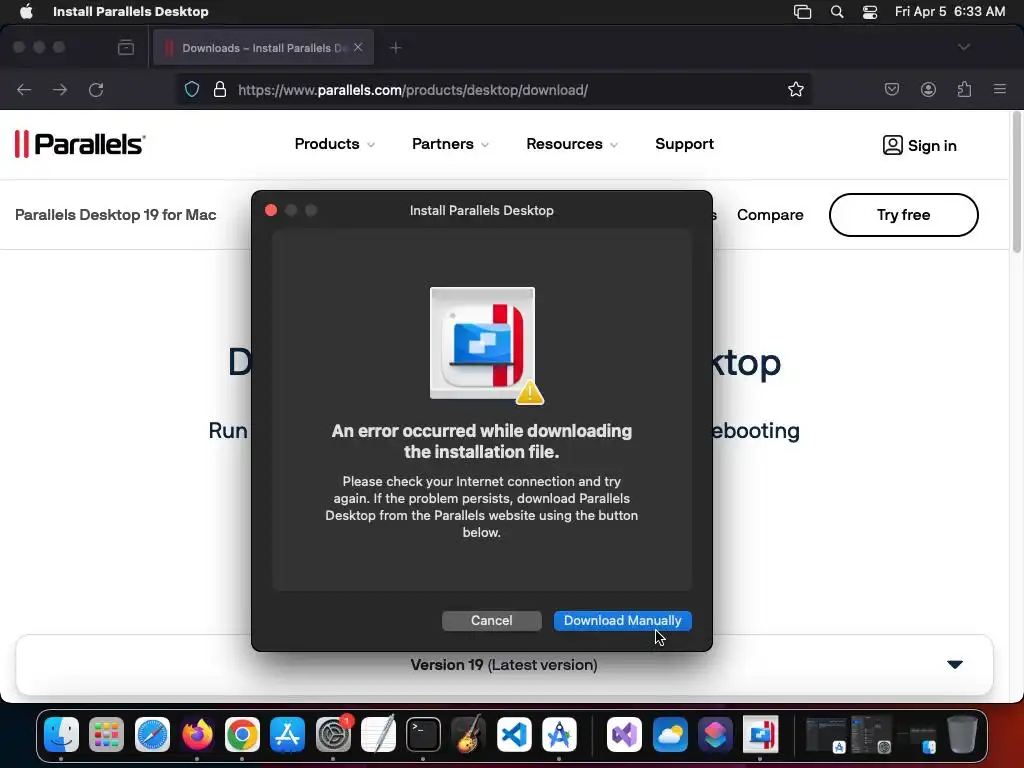This screenshot has width=1024, height=768.
Task: Open the Firefox extensions icon
Action: pyautogui.click(x=965, y=89)
